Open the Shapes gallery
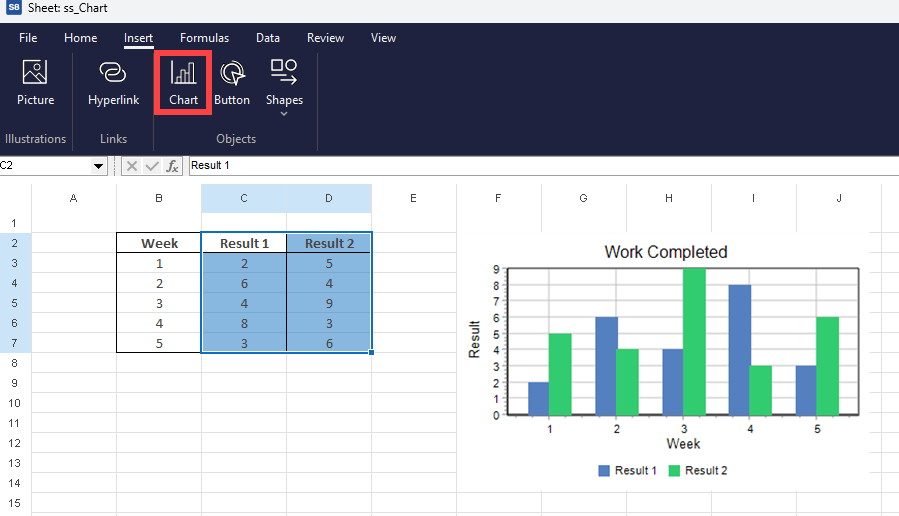Viewport: 899px width, 516px height. tap(284, 83)
